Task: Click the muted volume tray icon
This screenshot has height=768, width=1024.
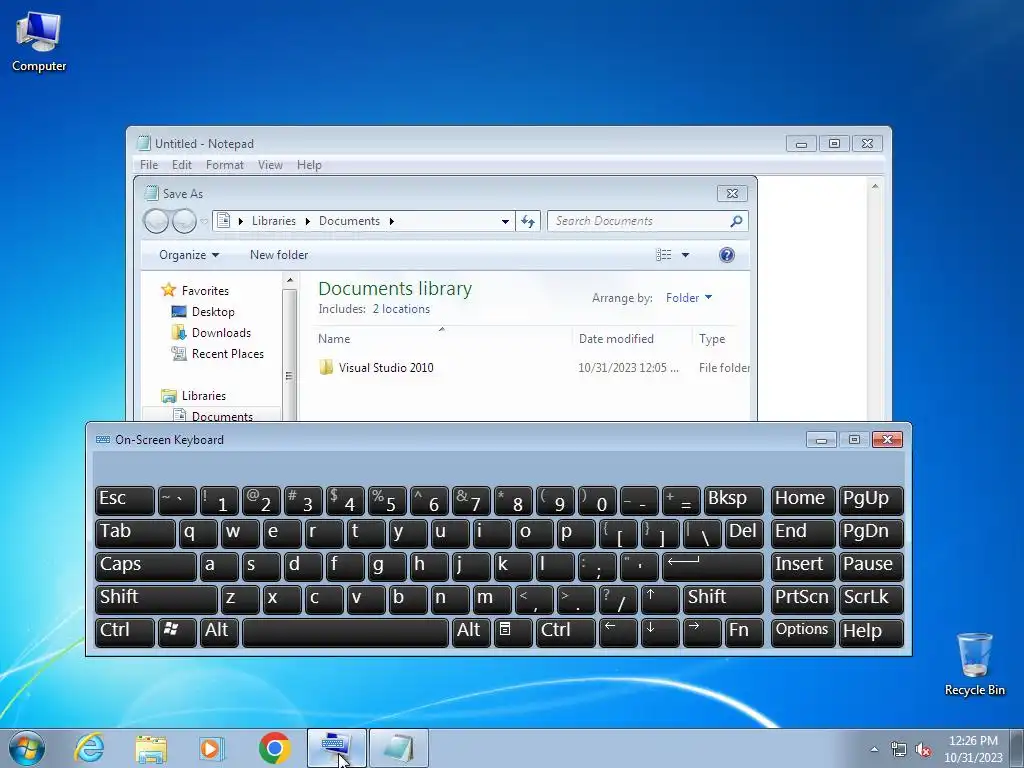Action: tap(923, 749)
